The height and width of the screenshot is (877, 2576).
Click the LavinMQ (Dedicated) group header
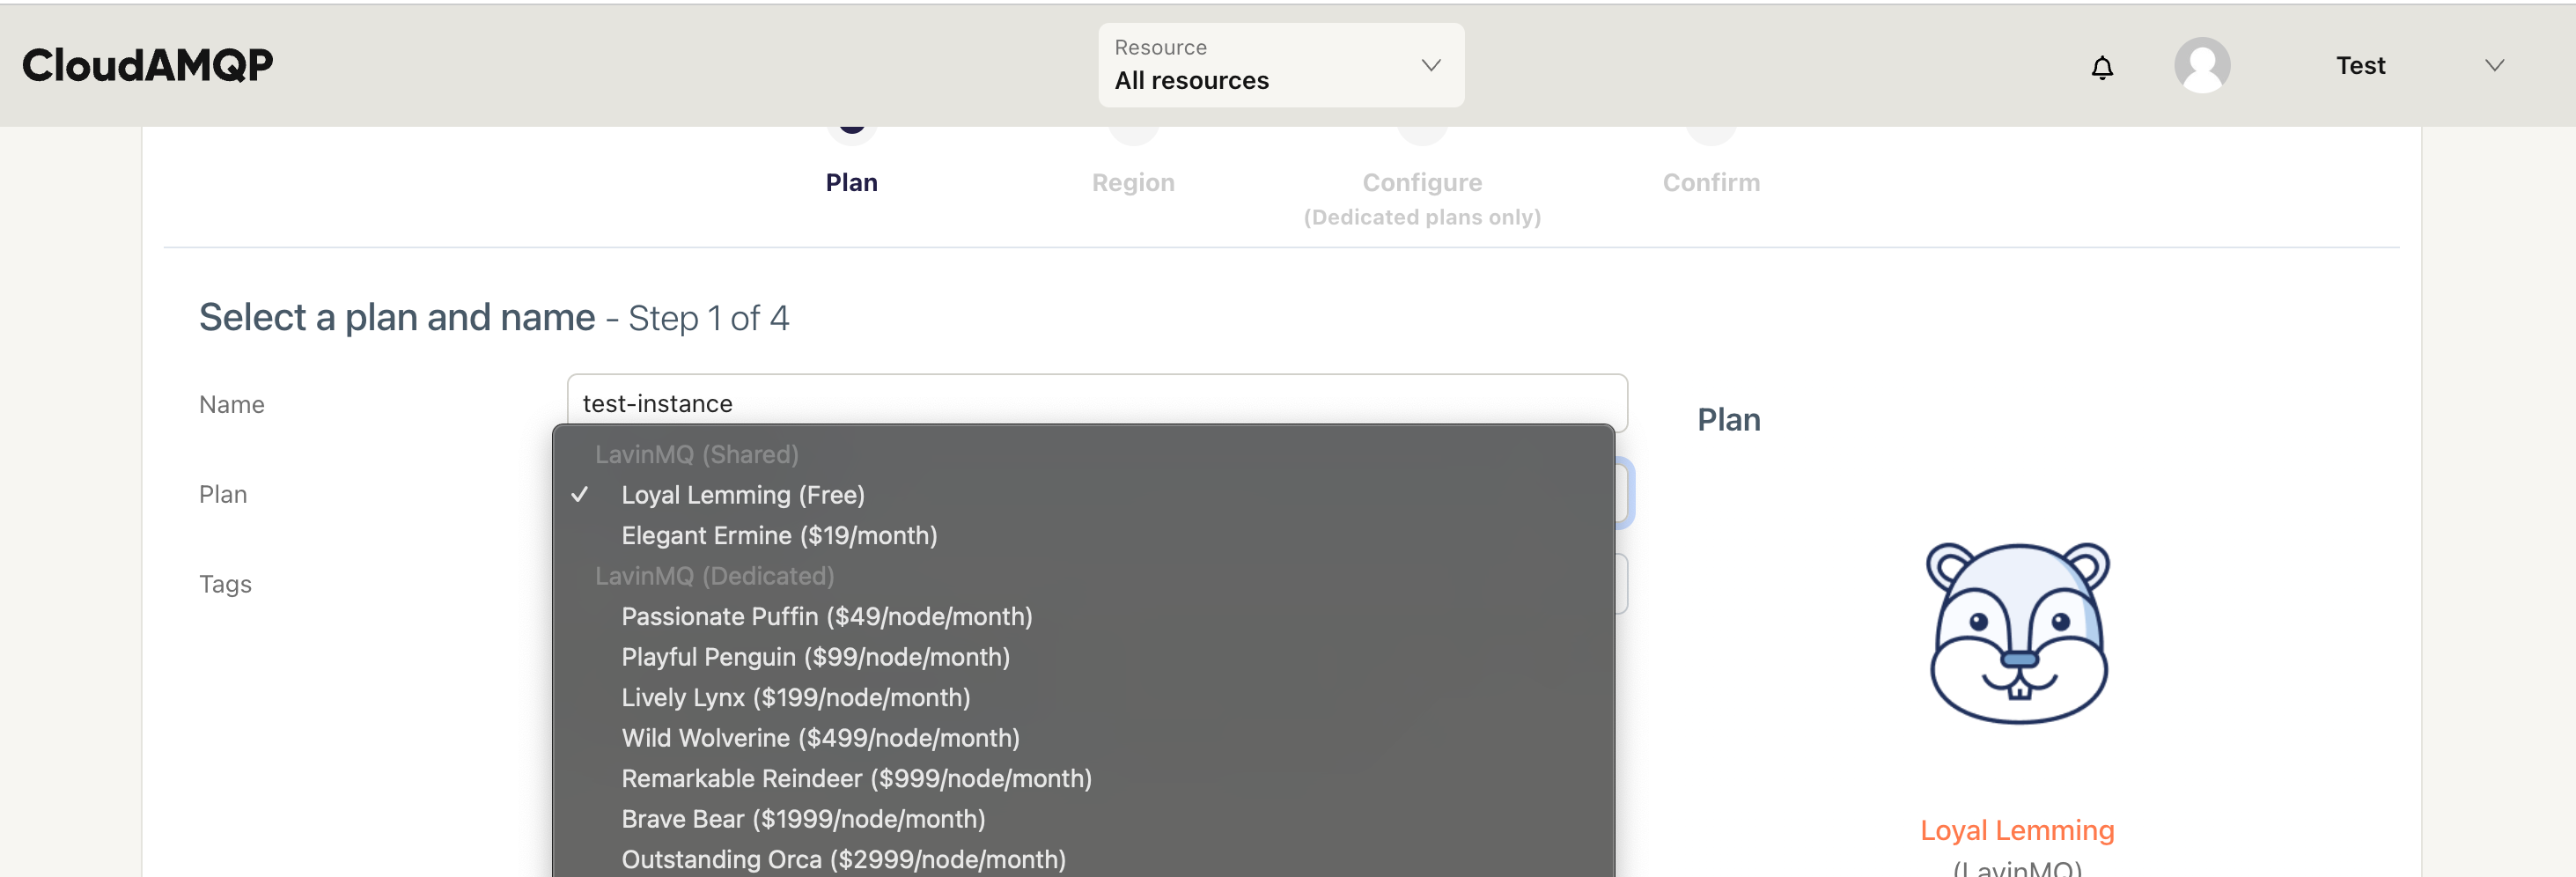pyautogui.click(x=714, y=575)
